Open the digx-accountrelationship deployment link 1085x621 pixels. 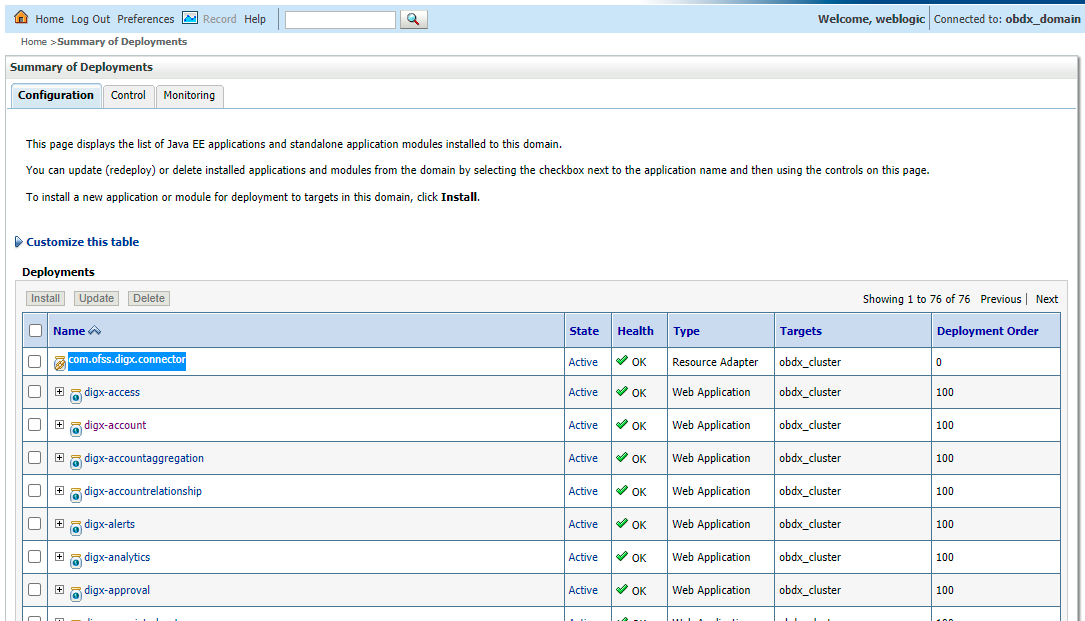coord(143,491)
